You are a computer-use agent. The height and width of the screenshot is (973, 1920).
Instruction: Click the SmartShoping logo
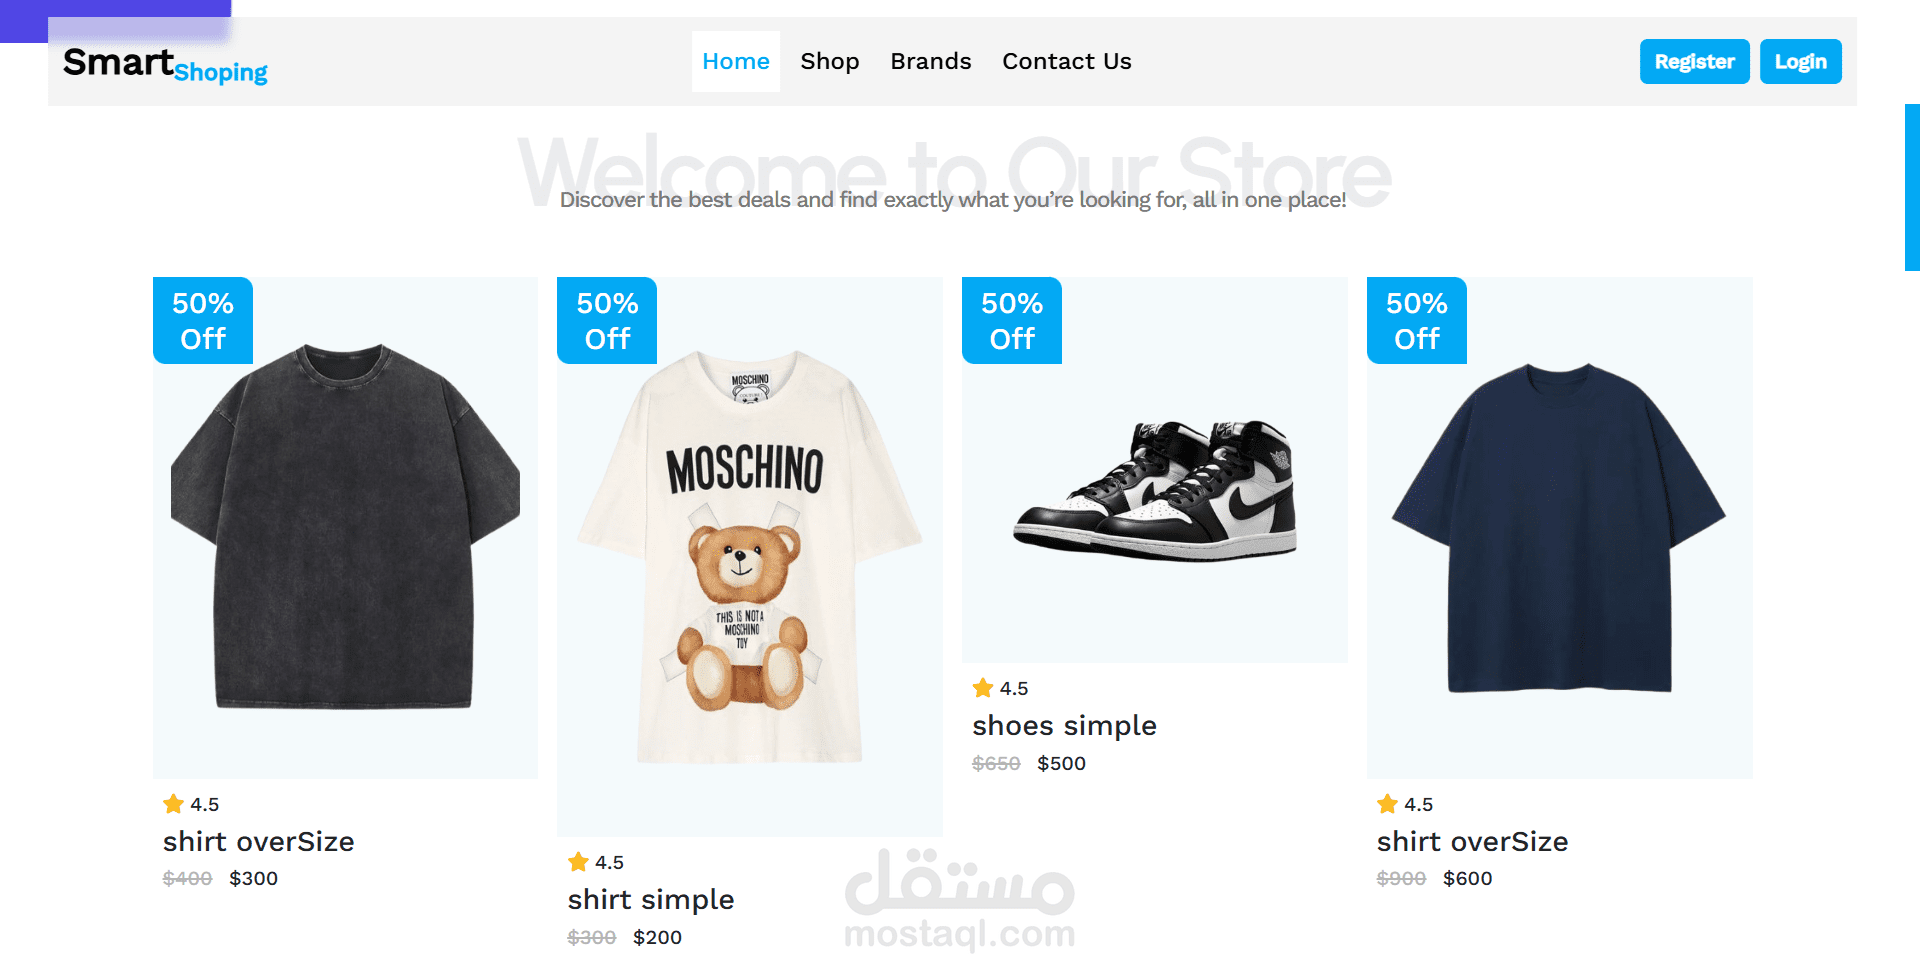coord(165,64)
